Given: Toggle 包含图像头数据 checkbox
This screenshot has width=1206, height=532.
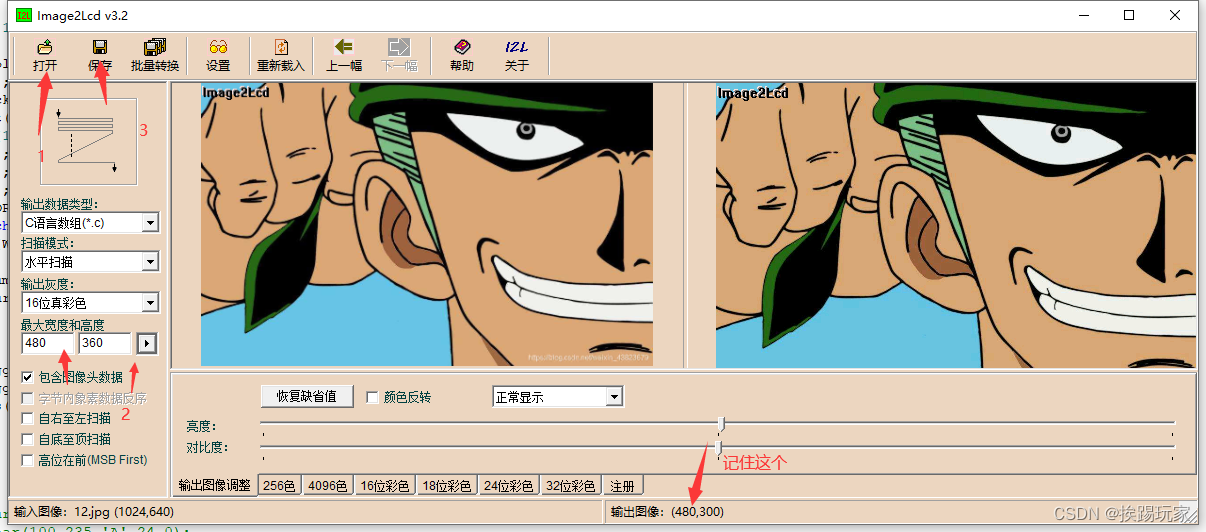Looking at the screenshot, I should tap(28, 377).
